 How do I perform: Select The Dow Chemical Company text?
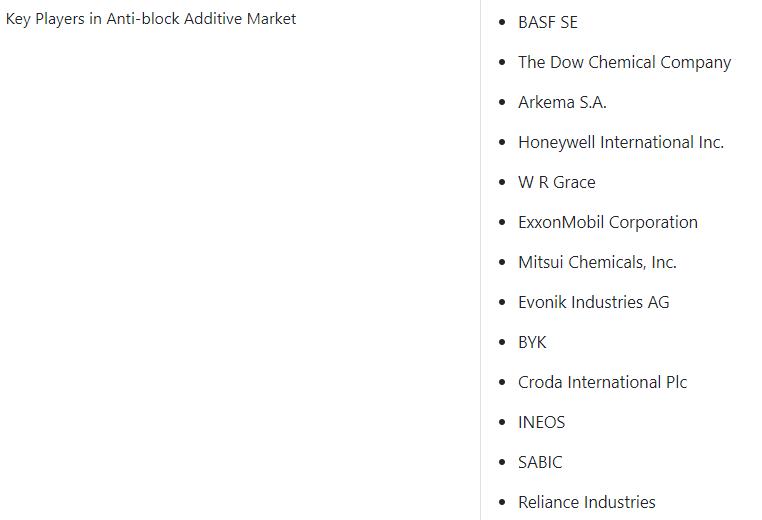624,63
